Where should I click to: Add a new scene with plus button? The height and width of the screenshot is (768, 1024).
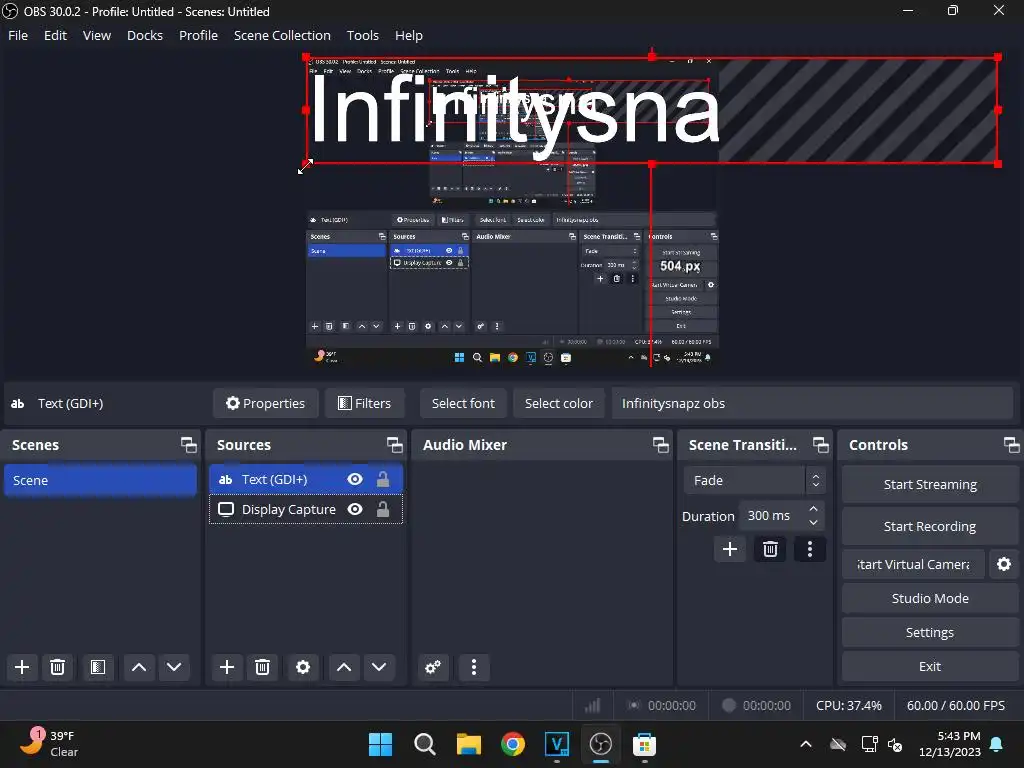[x=22, y=667]
